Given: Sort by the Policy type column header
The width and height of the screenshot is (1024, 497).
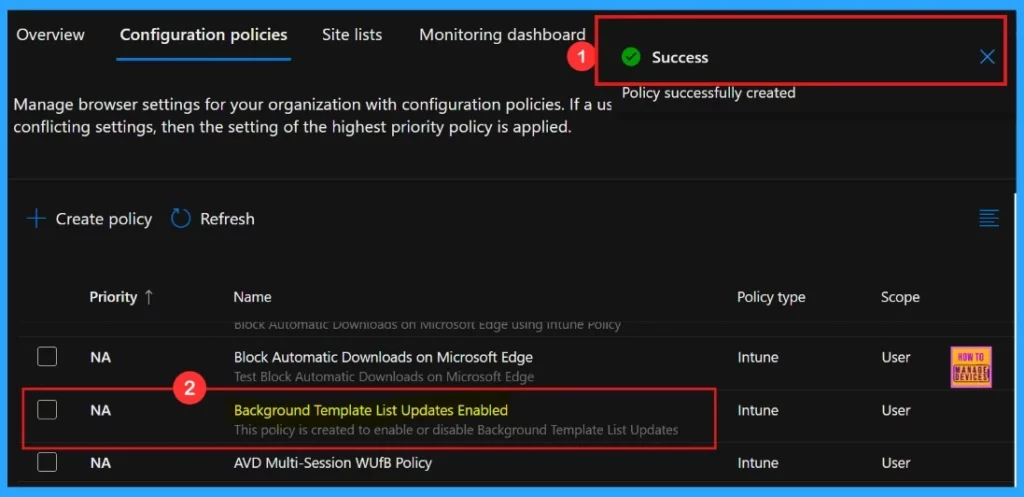Looking at the screenshot, I should [771, 297].
